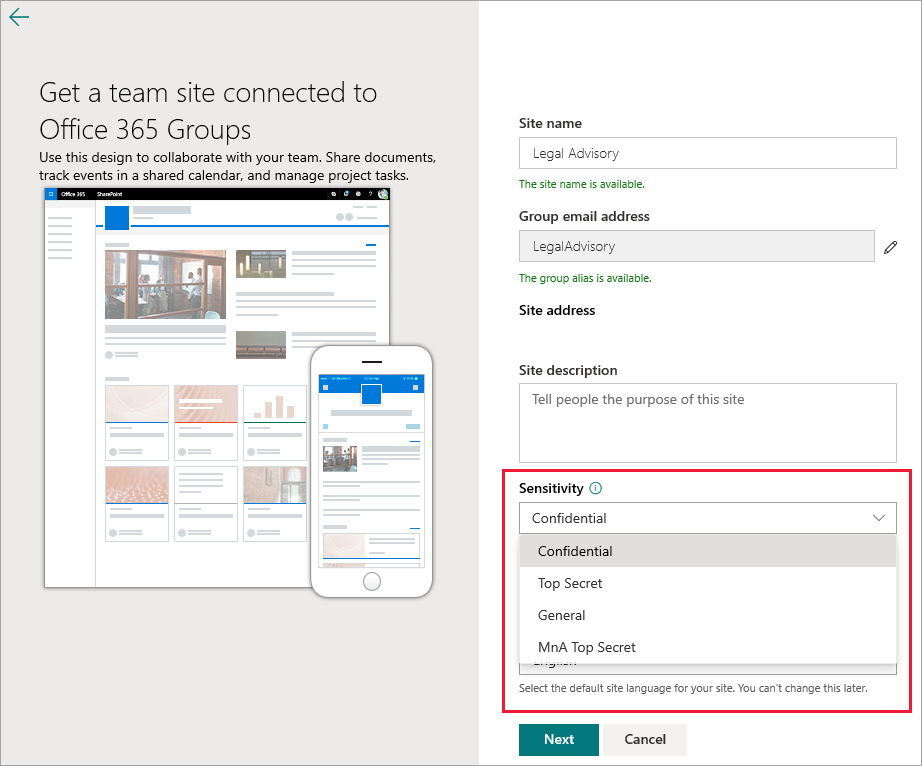Viewport: 922px width, 766px height.
Task: Focus the Site name field
Action: pyautogui.click(x=707, y=153)
